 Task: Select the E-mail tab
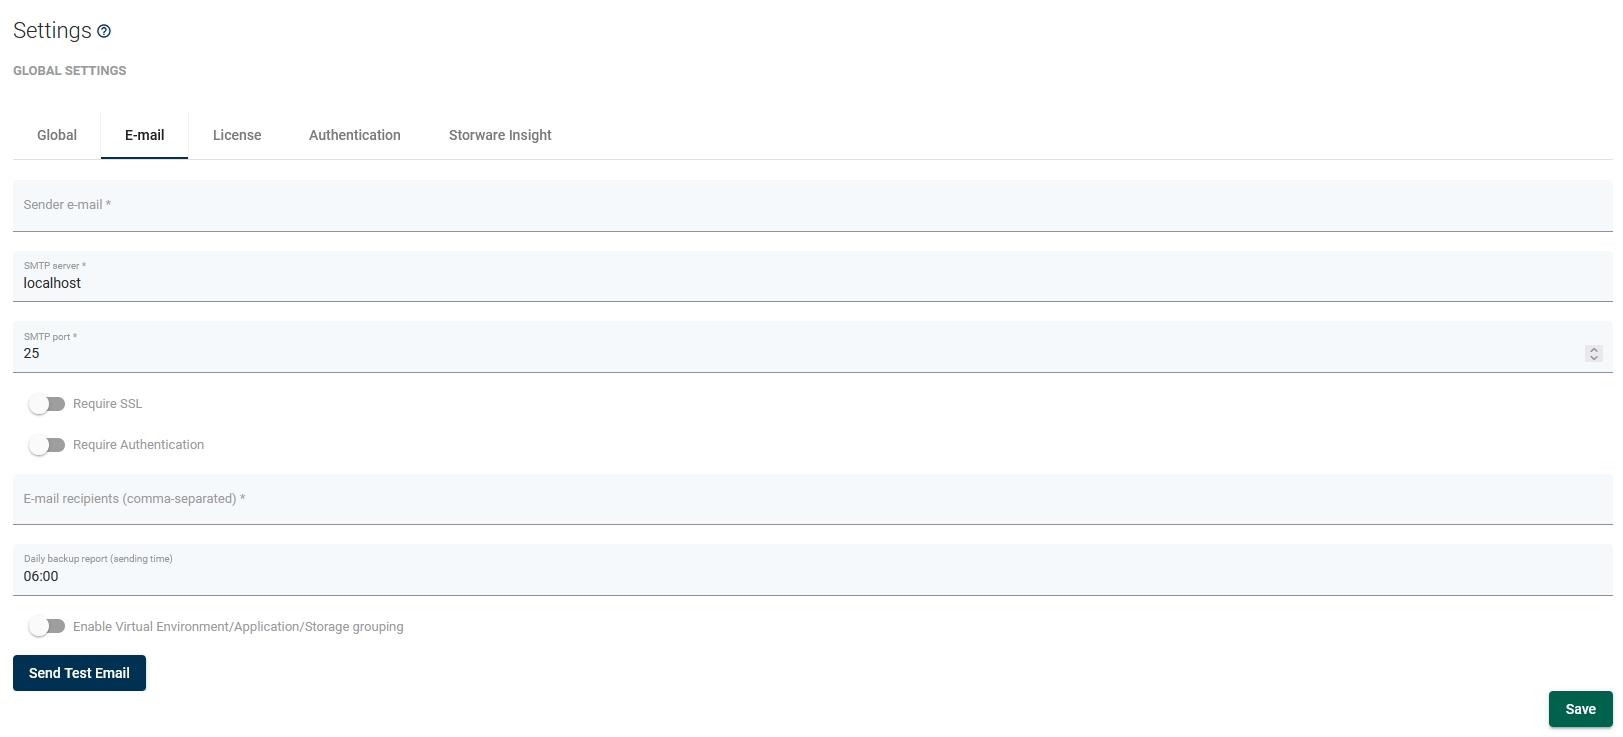point(144,135)
